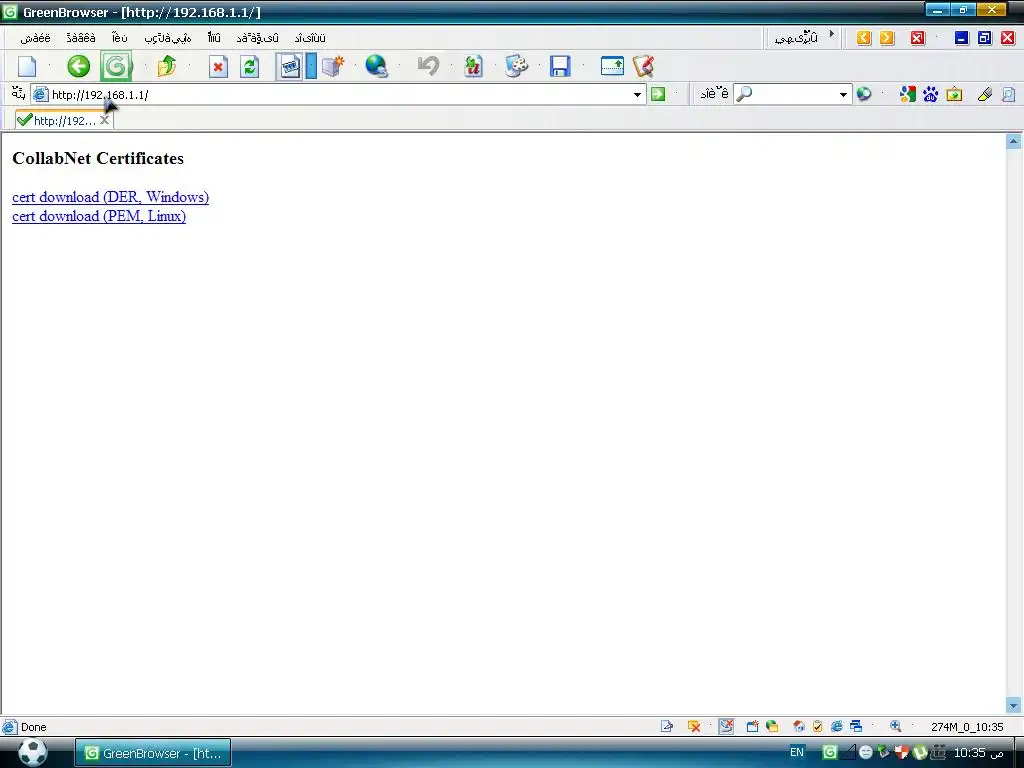Click the window with green up arrow icon
Image resolution: width=1024 pixels, height=768 pixels.
point(612,66)
